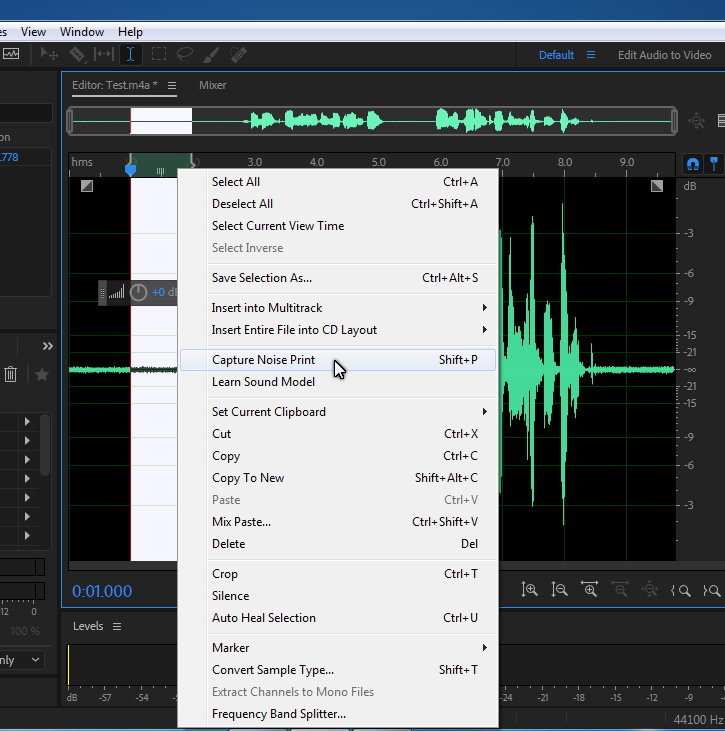725x731 pixels.
Task: Select the Razor tool in toolbar
Action: pyautogui.click(x=77, y=55)
